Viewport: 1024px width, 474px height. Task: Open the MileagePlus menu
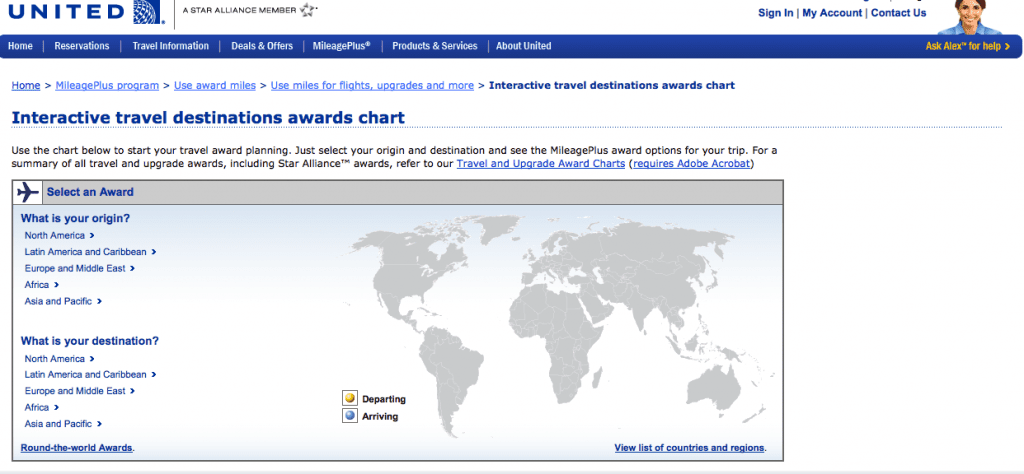tap(341, 46)
